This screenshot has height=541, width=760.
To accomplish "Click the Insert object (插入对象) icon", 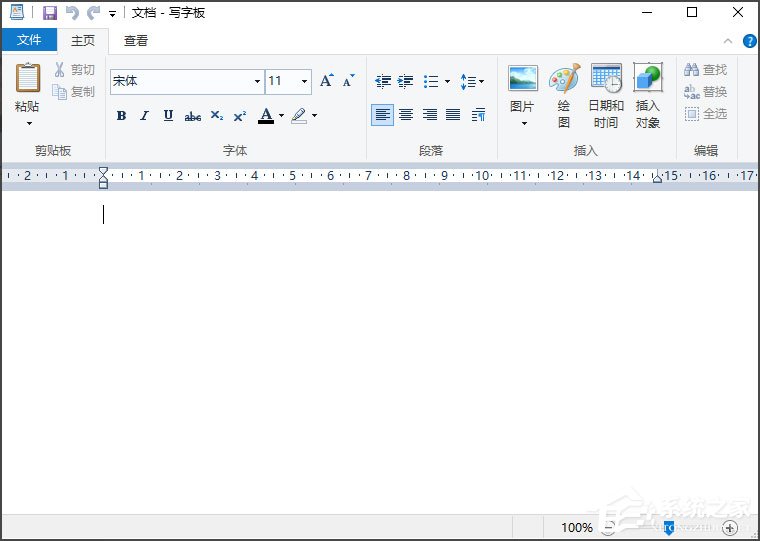I will coord(648,96).
